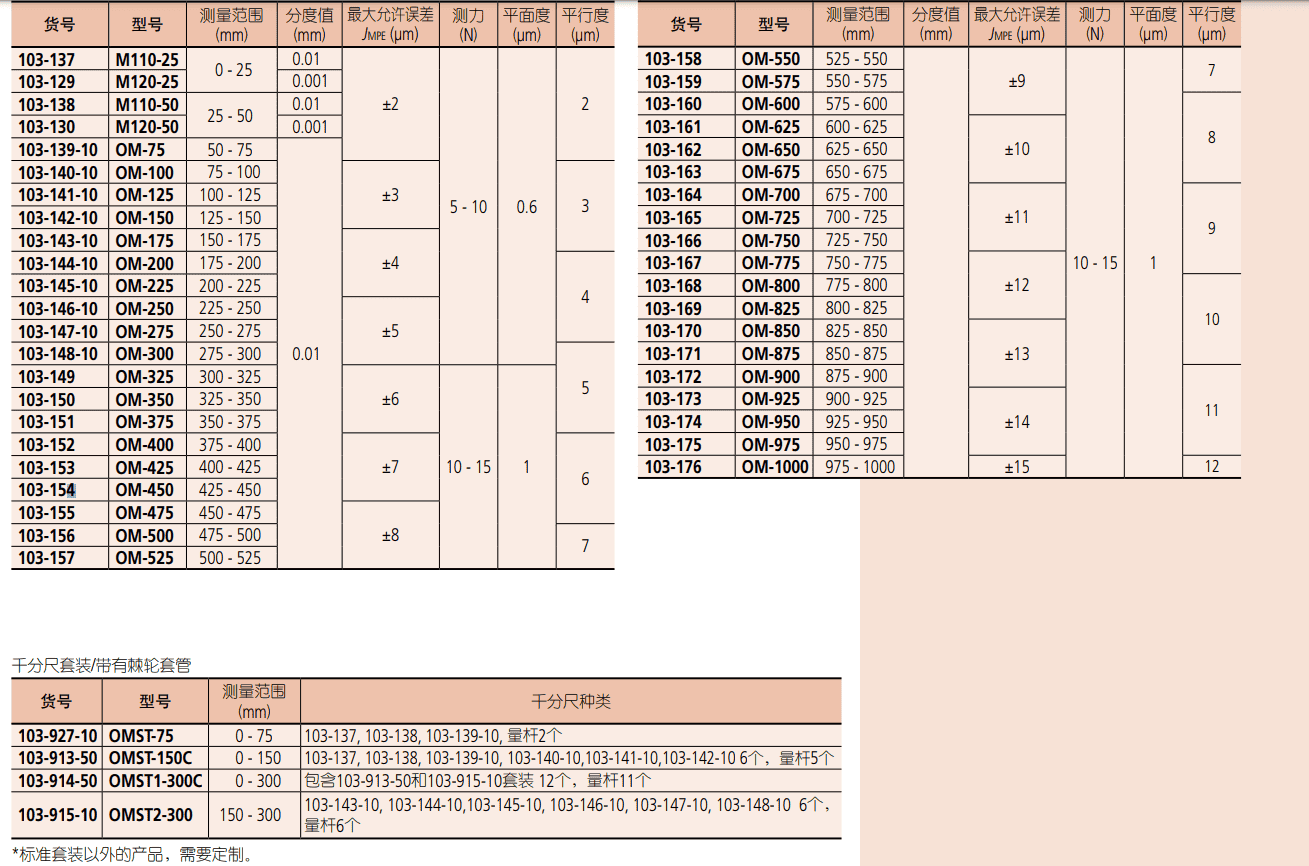Select error value ±9

tap(1016, 81)
